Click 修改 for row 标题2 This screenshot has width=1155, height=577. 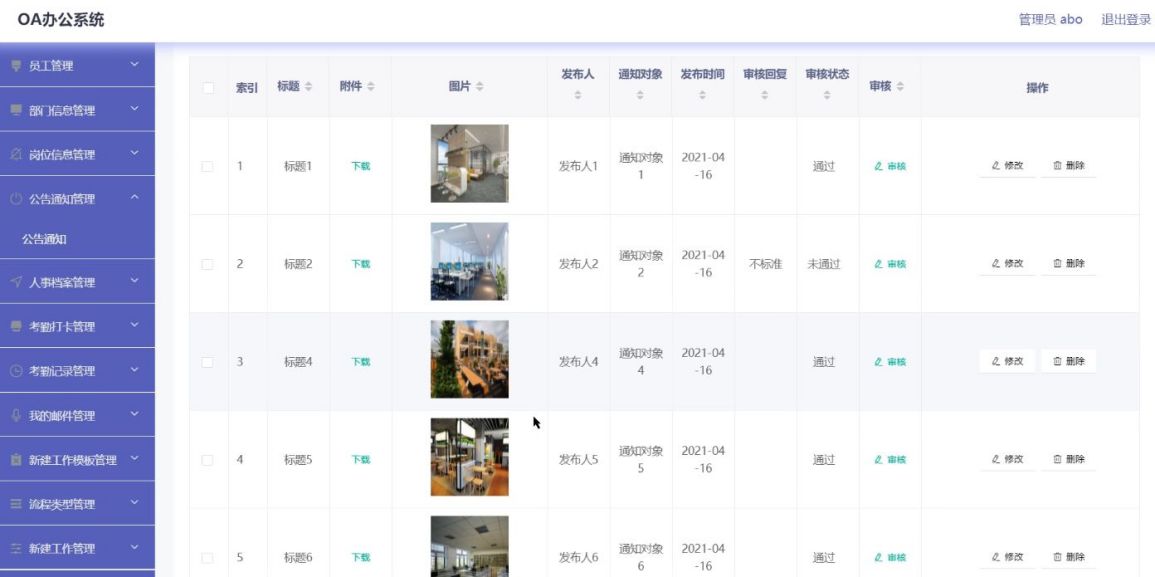(x=1007, y=263)
